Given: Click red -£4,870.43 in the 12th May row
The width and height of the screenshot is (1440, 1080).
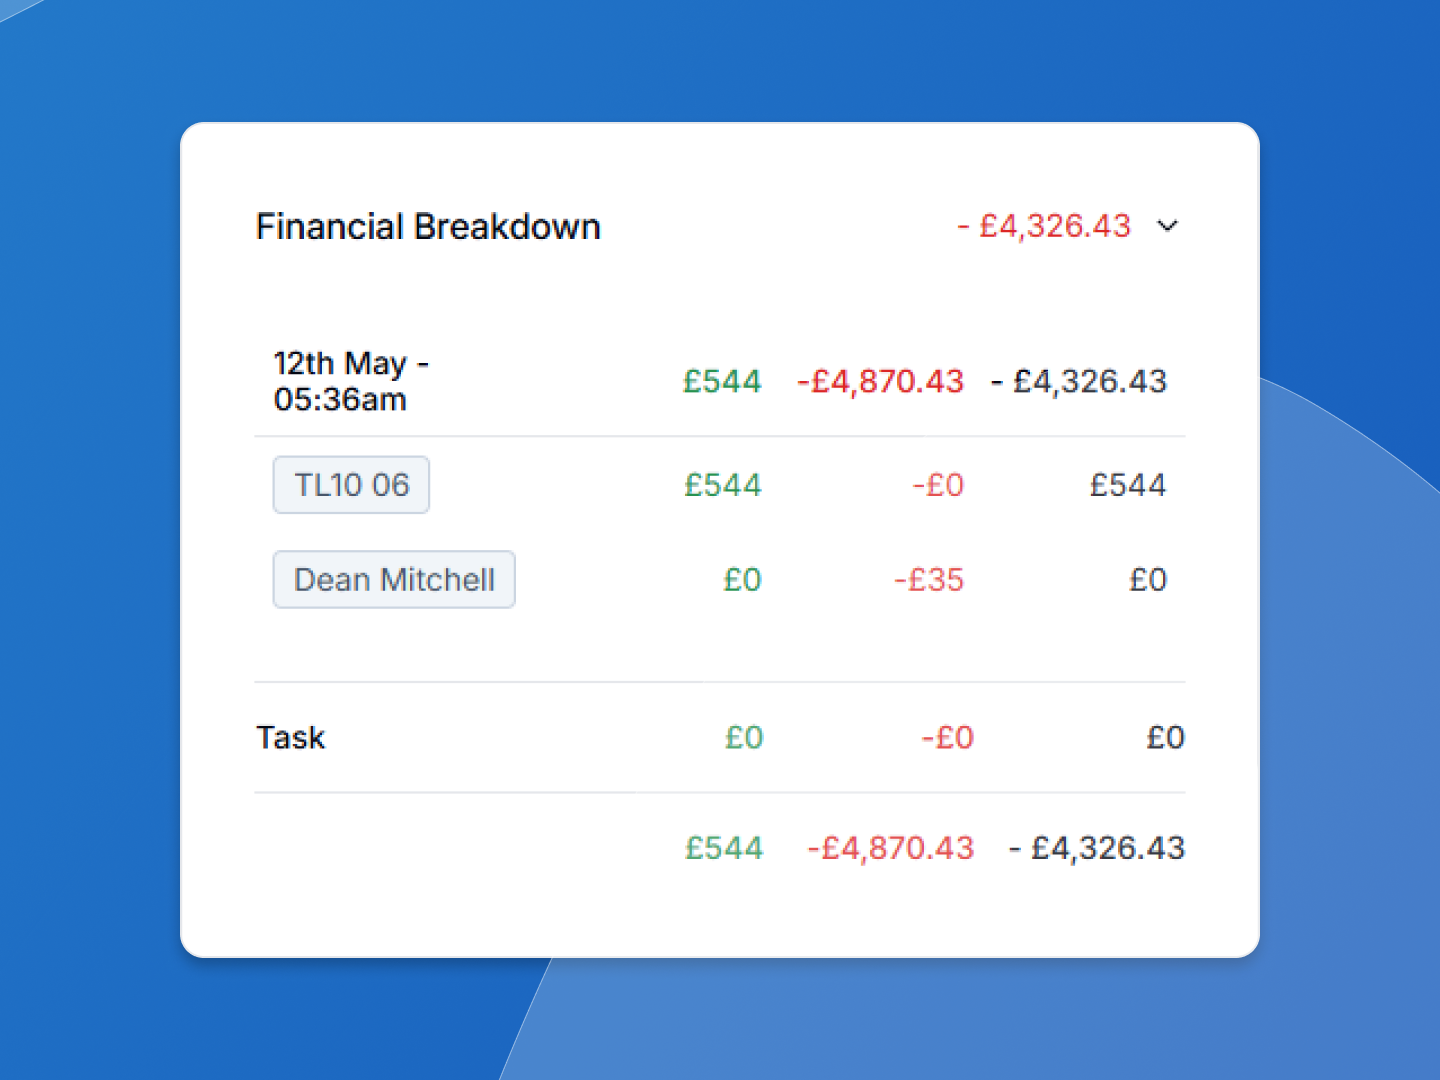Looking at the screenshot, I should point(880,381).
